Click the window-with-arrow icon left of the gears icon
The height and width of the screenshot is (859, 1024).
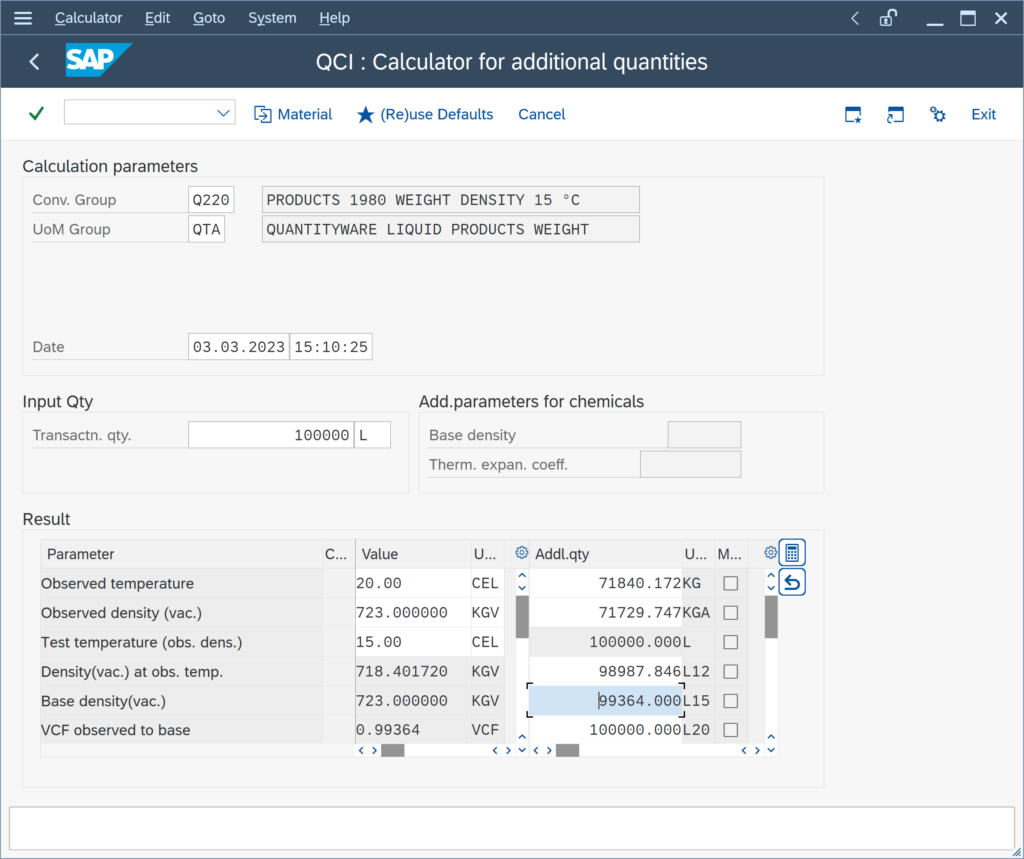click(895, 115)
